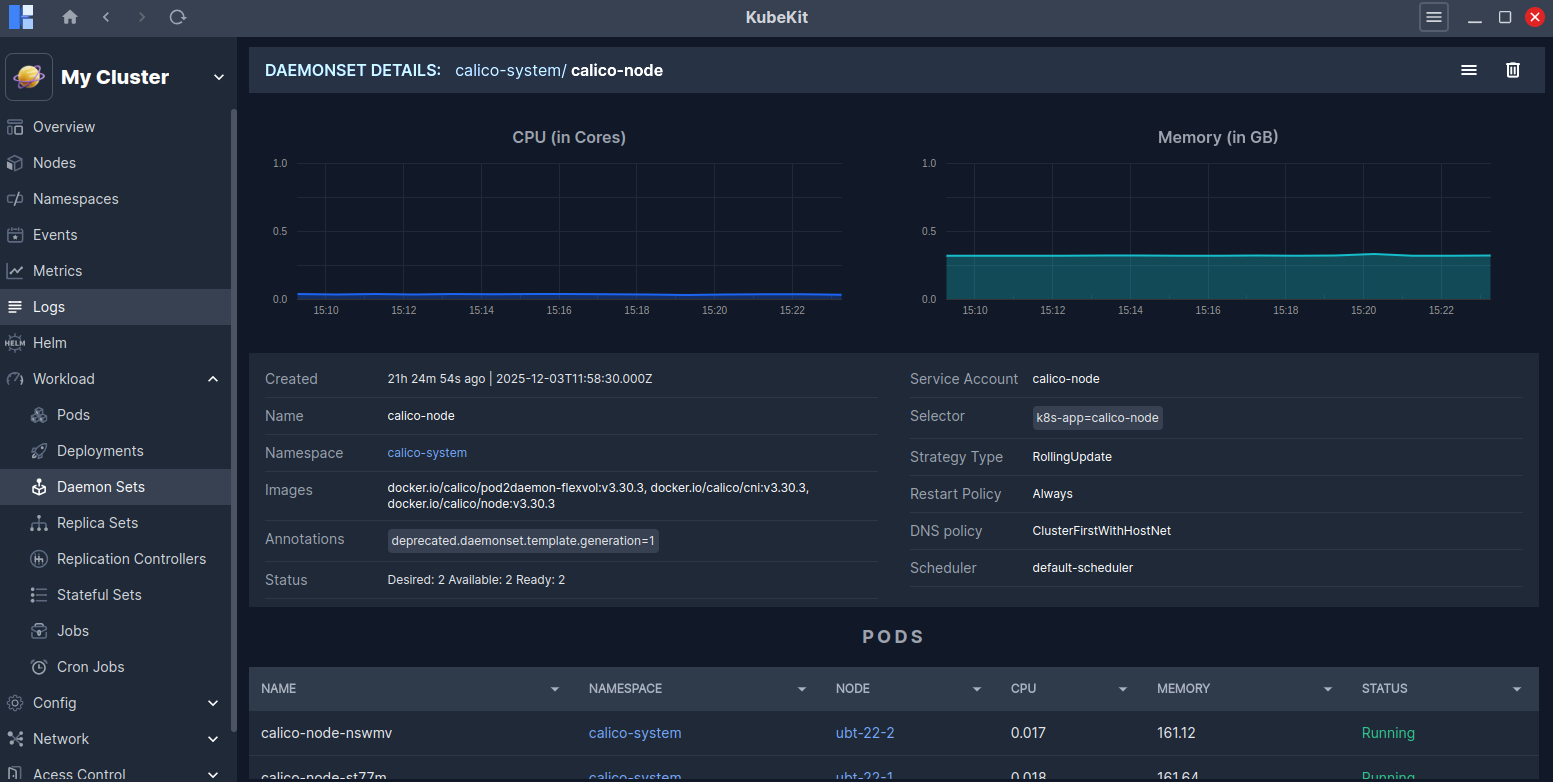
Task: Open the NAME column filter dropdown
Action: (x=555, y=689)
